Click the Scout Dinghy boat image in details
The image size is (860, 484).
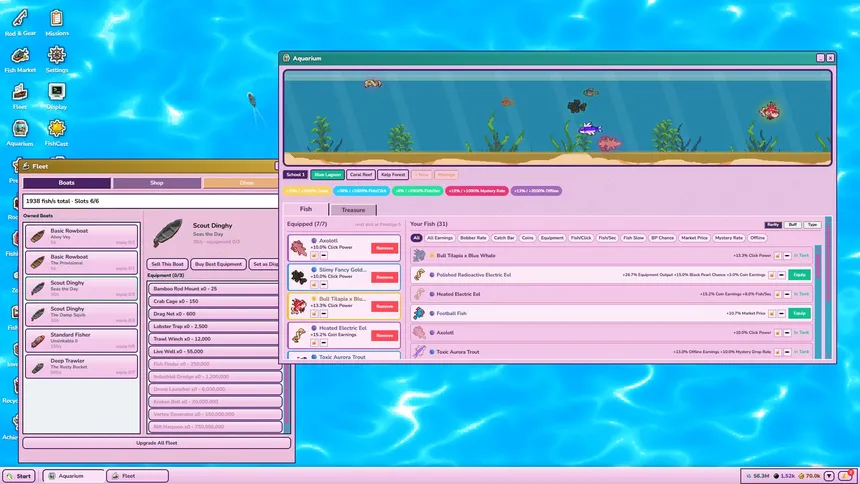pyautogui.click(x=168, y=233)
